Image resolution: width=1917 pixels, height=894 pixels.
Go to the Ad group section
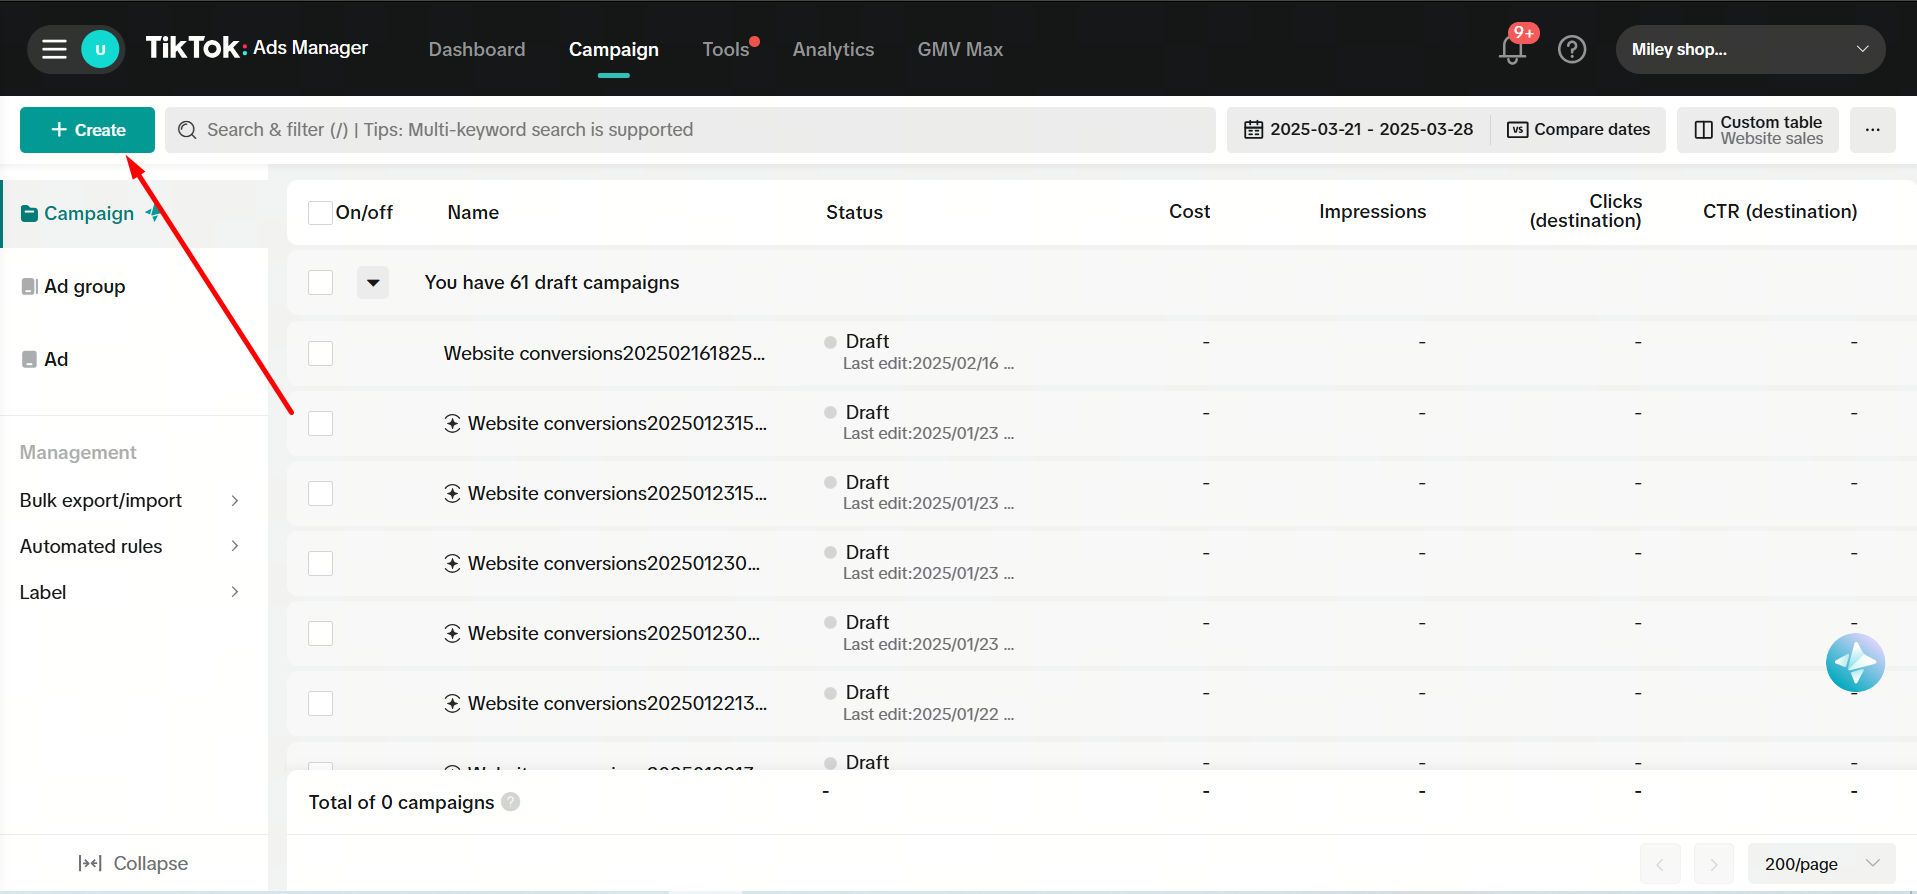[85, 287]
